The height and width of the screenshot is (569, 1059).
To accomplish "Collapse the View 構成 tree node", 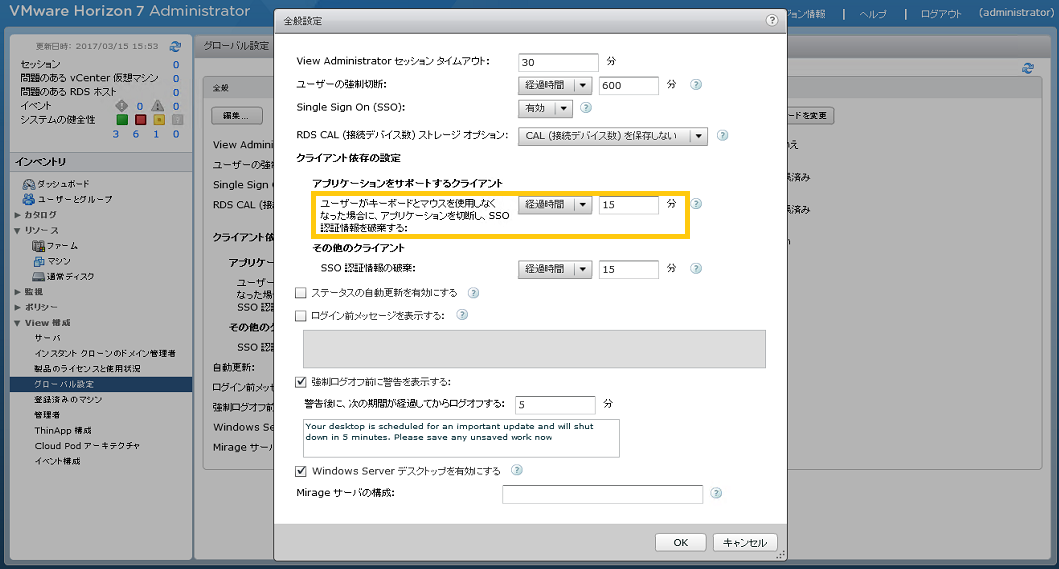I will pyautogui.click(x=18, y=323).
